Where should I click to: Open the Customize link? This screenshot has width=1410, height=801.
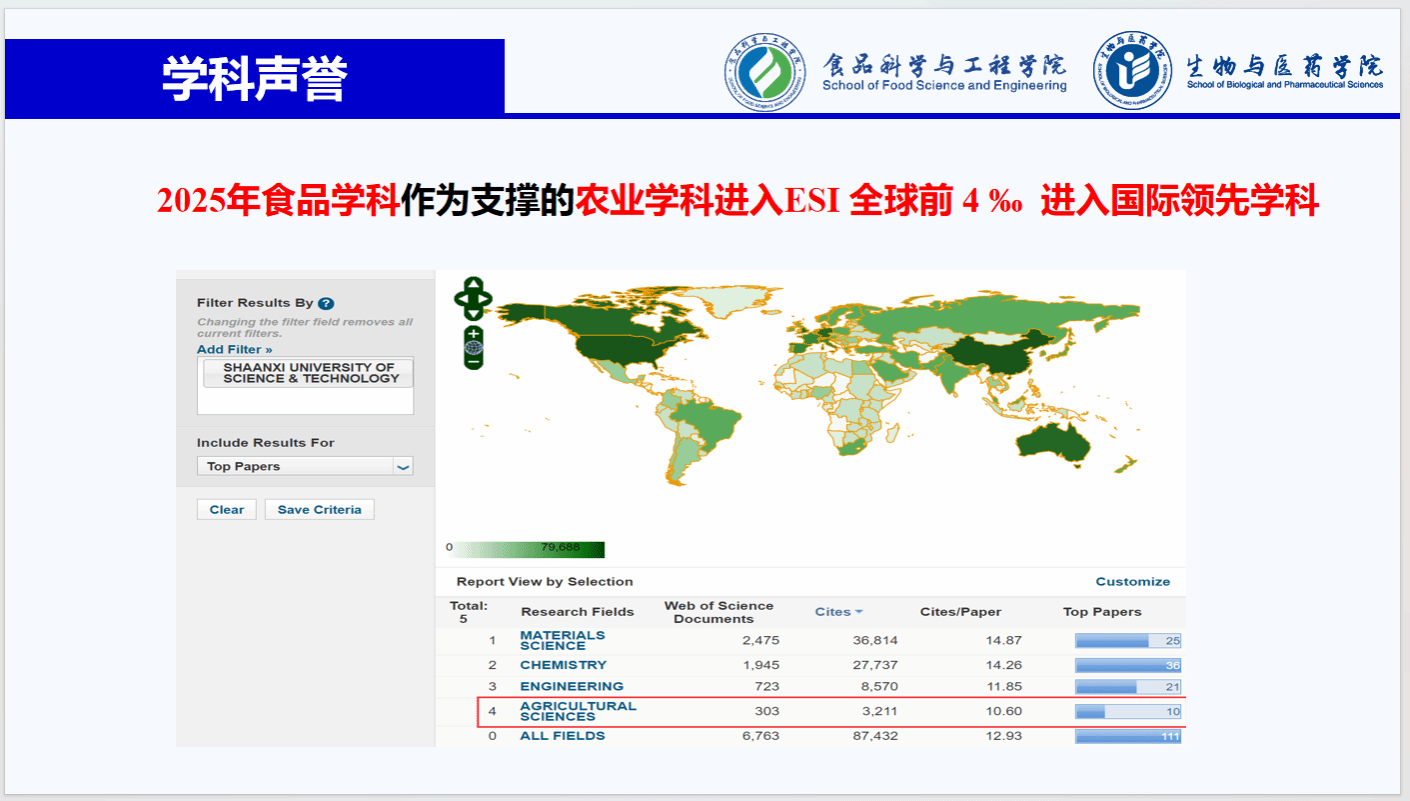point(1132,581)
